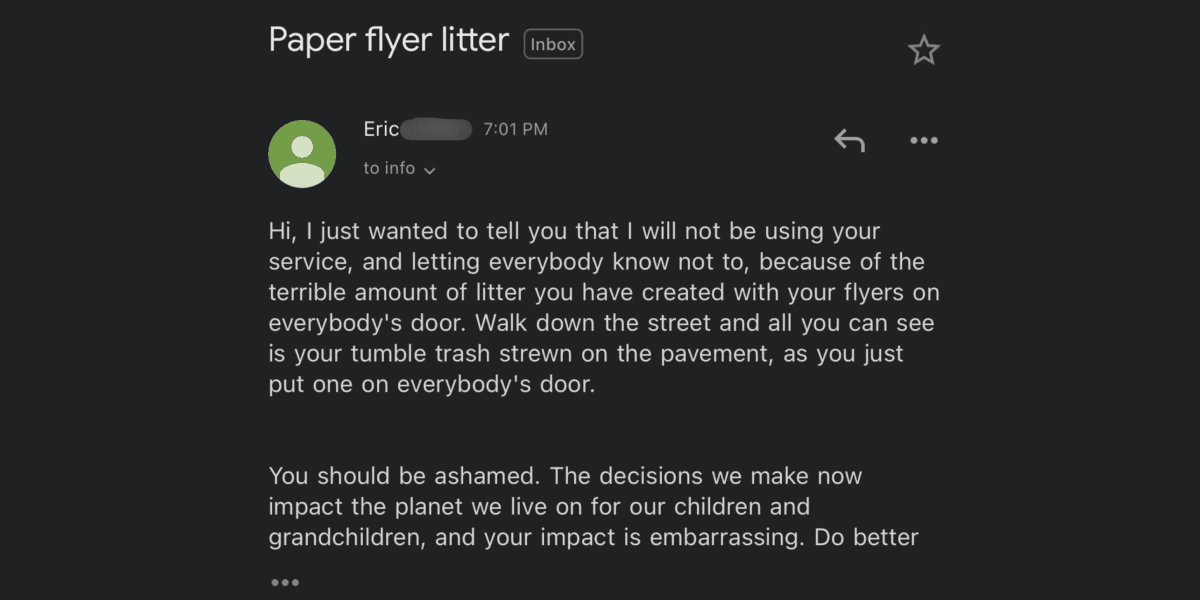Click the word 'Hi' starting the message
Image resolution: width=1200 pixels, height=600 pixels.
281,231
